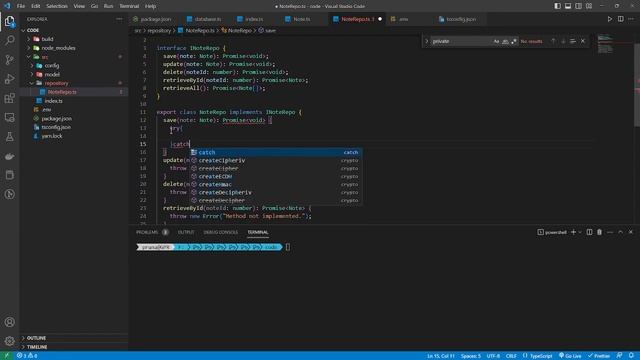Open the Extensions view
This screenshot has width=640, height=360.
9,98
